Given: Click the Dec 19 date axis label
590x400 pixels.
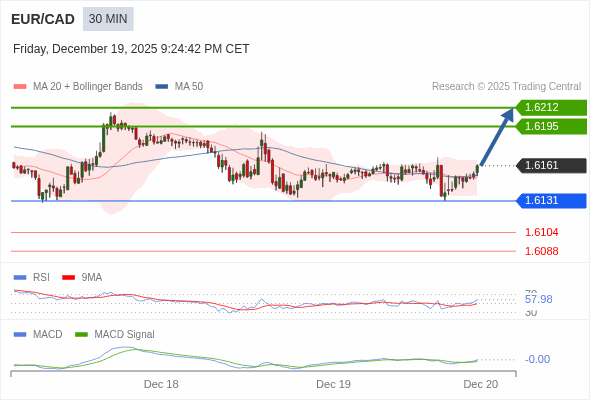Looking at the screenshot, I should click(333, 384).
